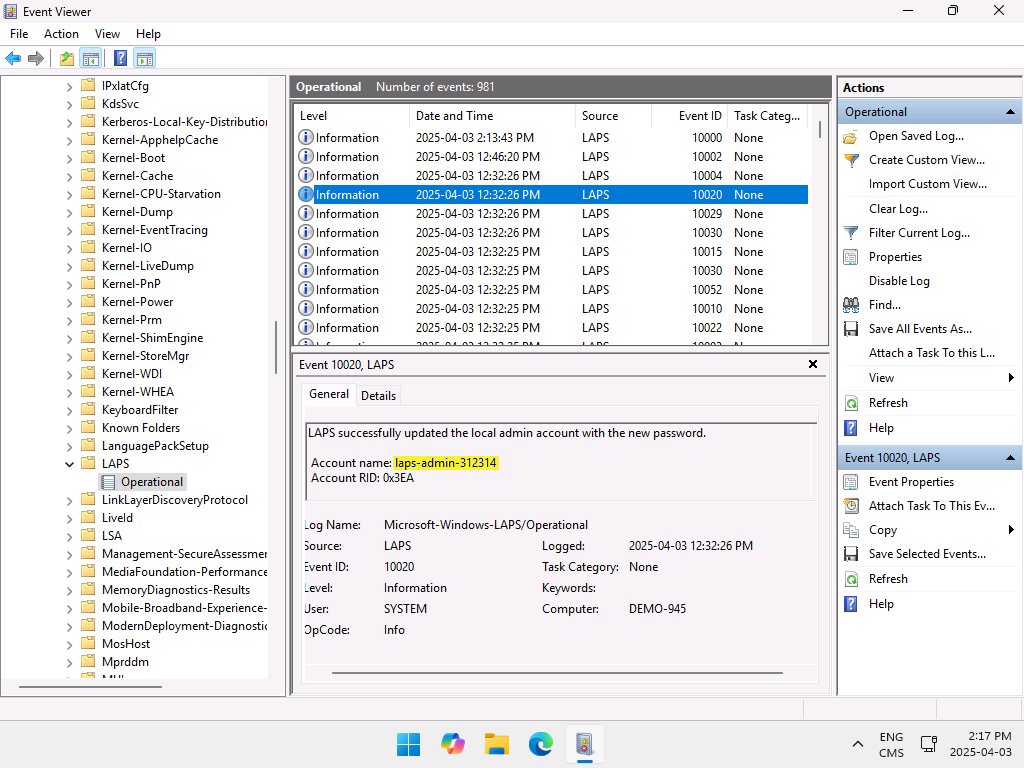Open the Find binoculars action
Screen dimensions: 1024x768
tap(884, 305)
